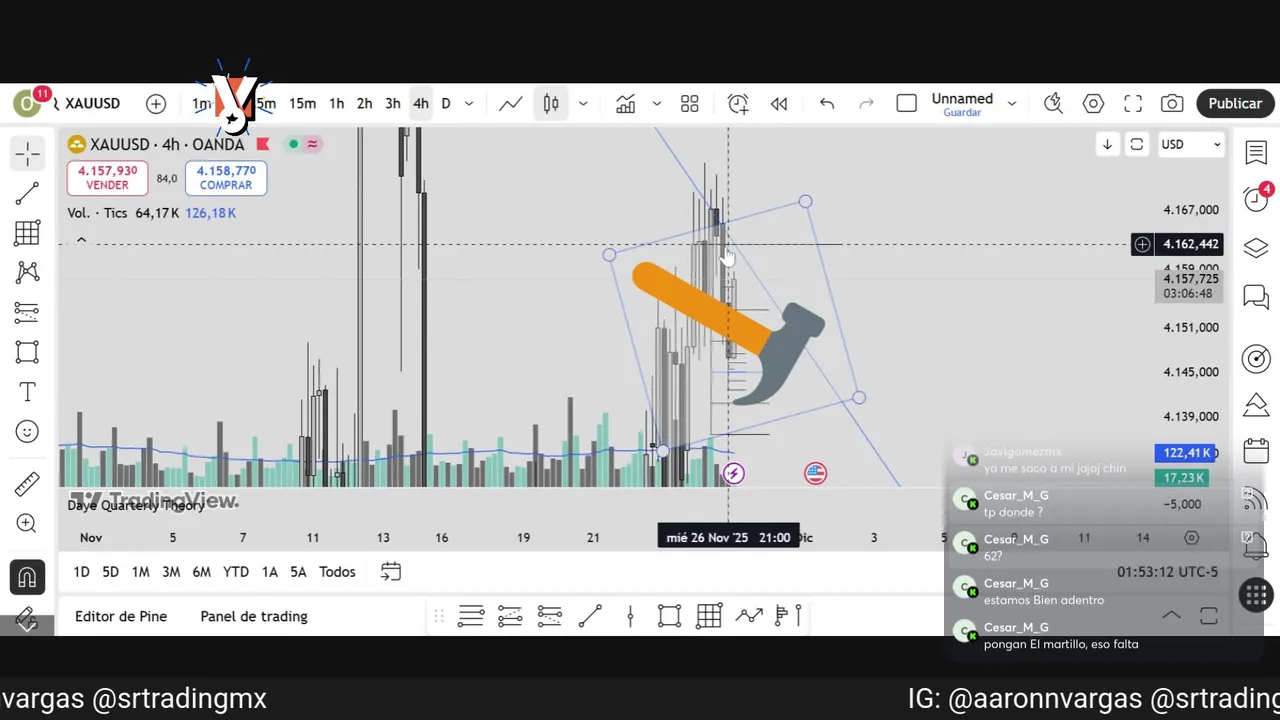Activate the zoom in tool

pos(27,524)
